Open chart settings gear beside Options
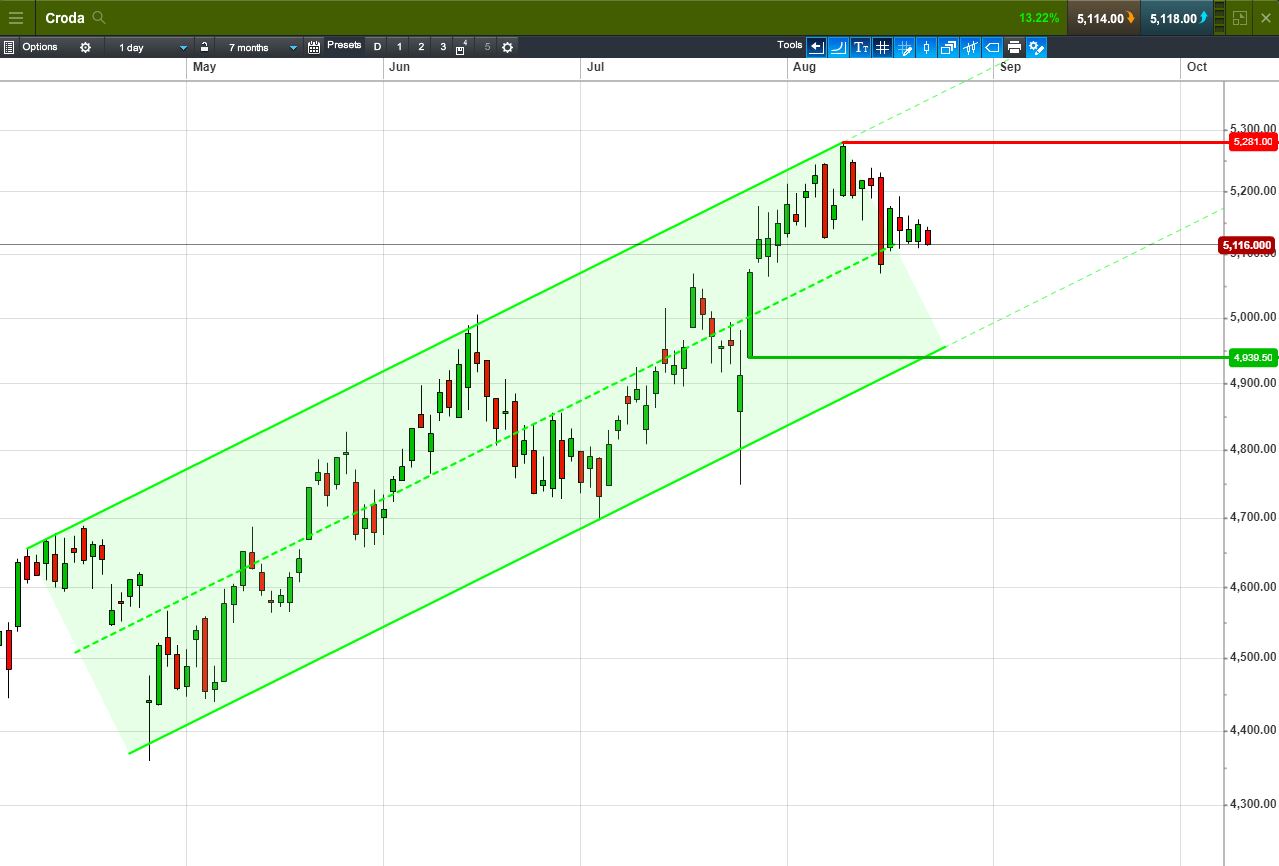The image size is (1279, 866). pos(85,47)
